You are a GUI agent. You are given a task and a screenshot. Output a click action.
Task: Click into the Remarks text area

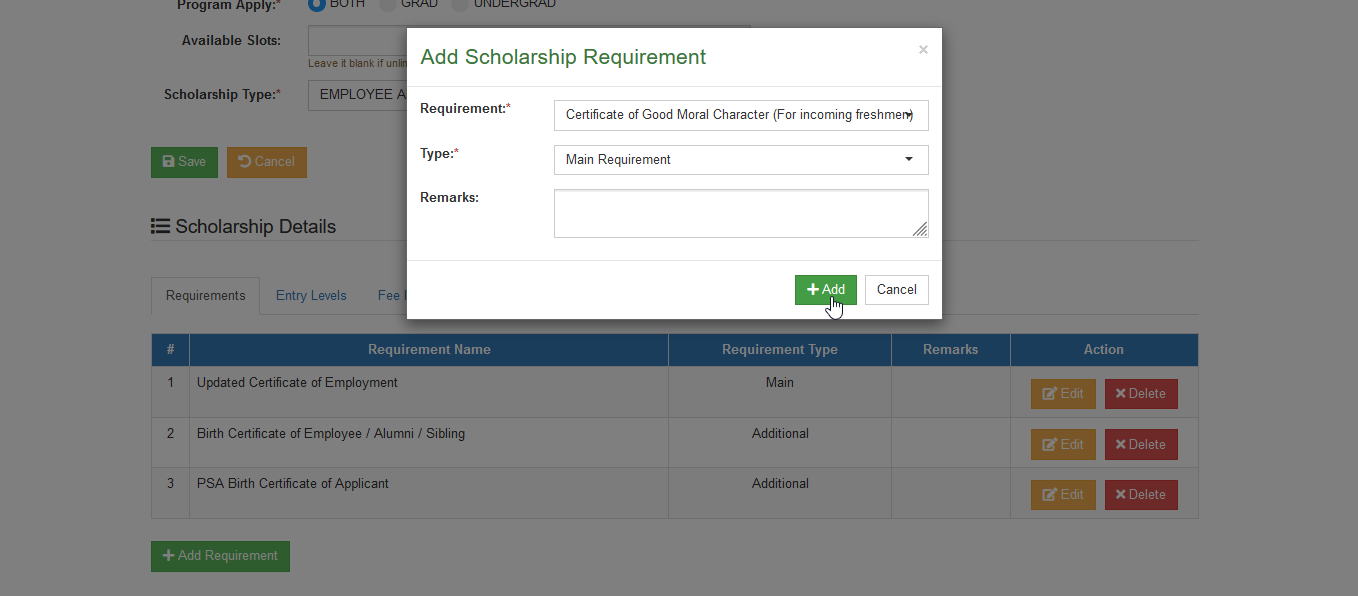[741, 213]
